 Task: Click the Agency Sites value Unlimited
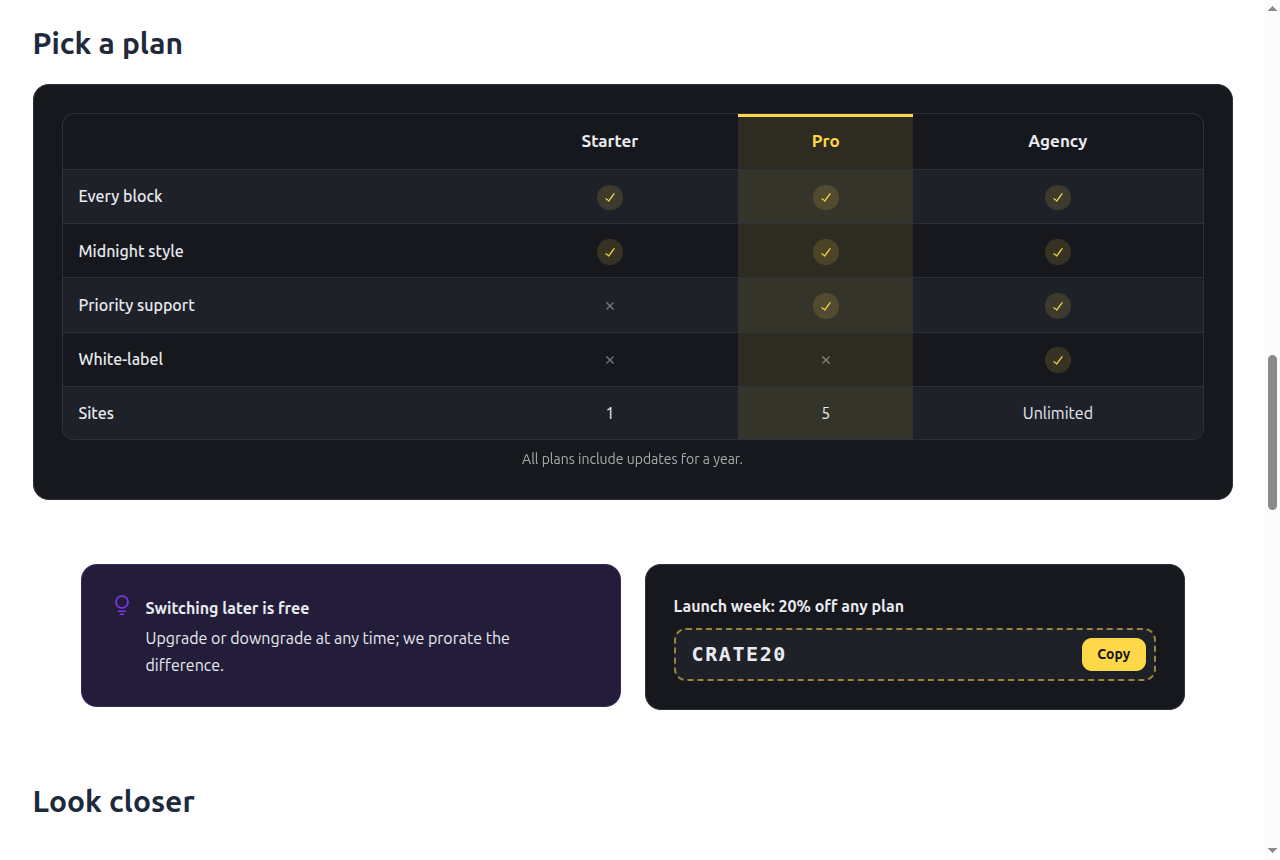click(1057, 413)
